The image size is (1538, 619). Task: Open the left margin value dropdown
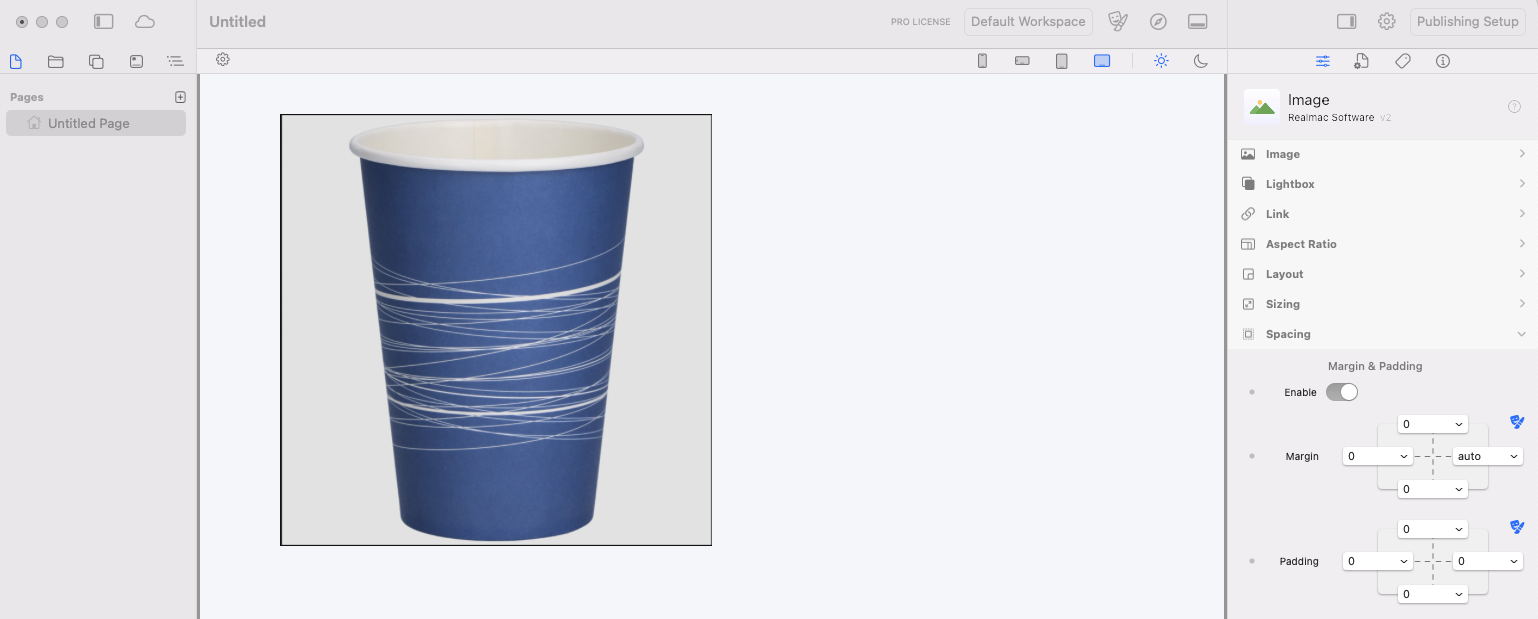pyautogui.click(x=1377, y=456)
